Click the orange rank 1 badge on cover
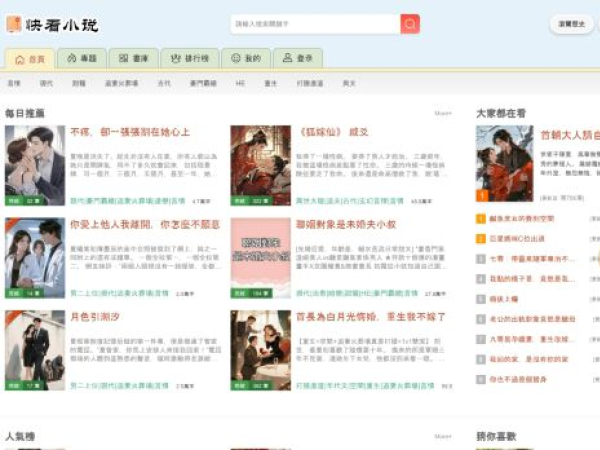Screen dimensions: 600x450 (482, 196)
